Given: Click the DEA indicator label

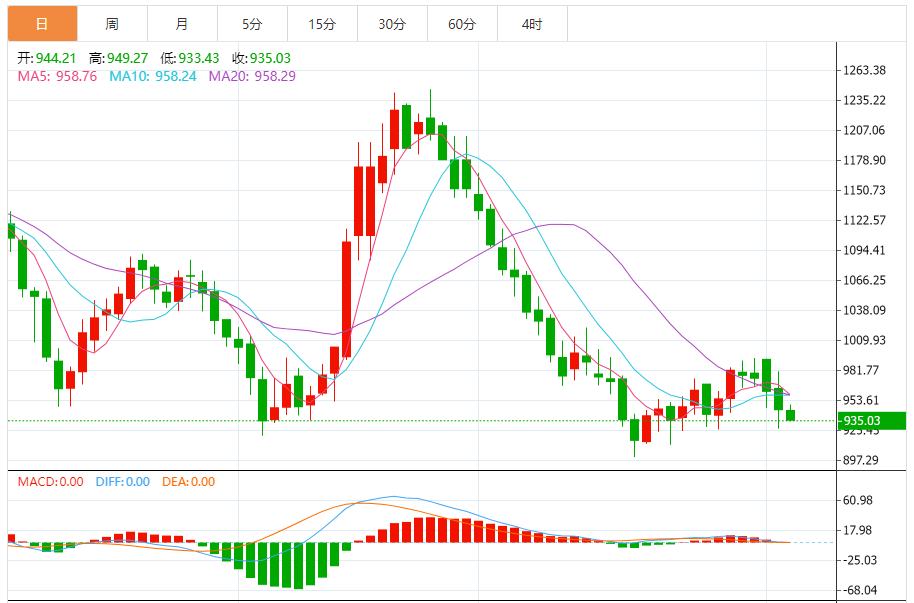Looking at the screenshot, I should click(x=187, y=482).
